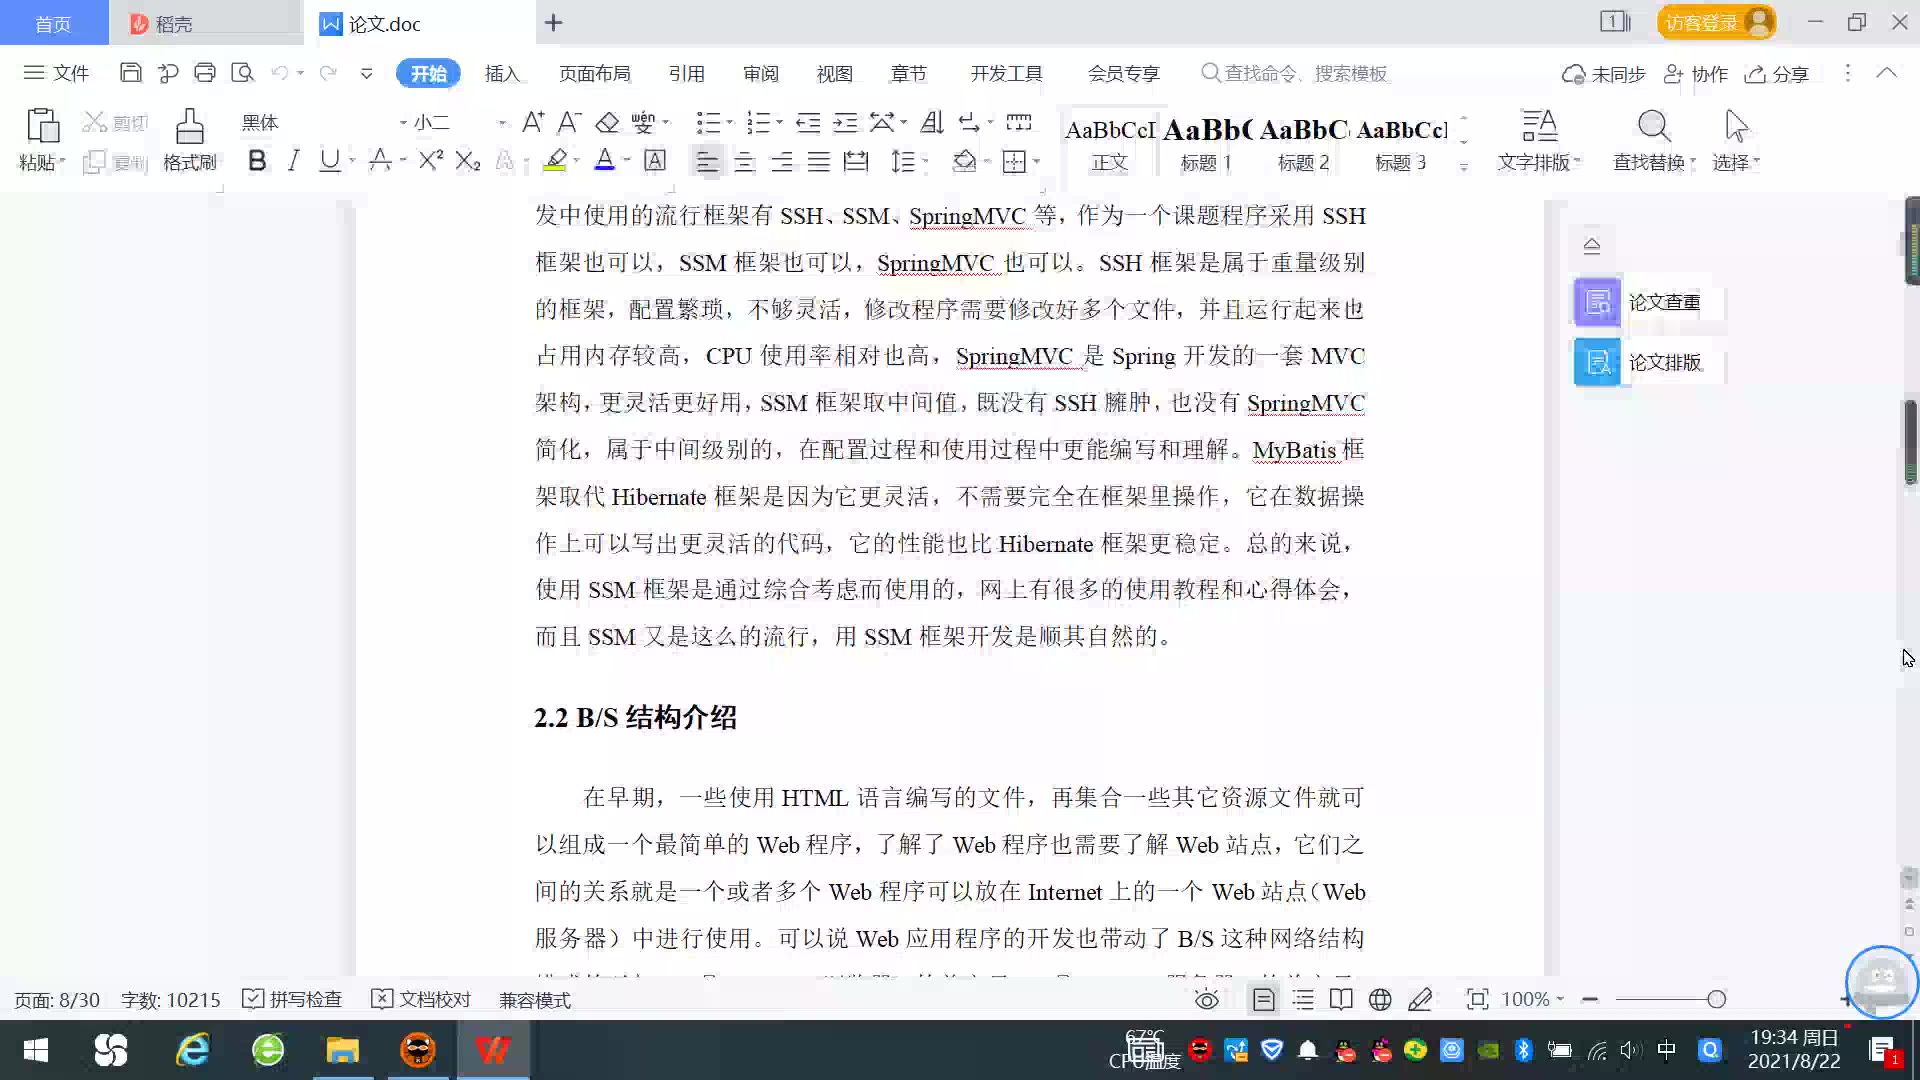
Task: Toggle eye protection mode icon in status bar
Action: coord(1207,999)
